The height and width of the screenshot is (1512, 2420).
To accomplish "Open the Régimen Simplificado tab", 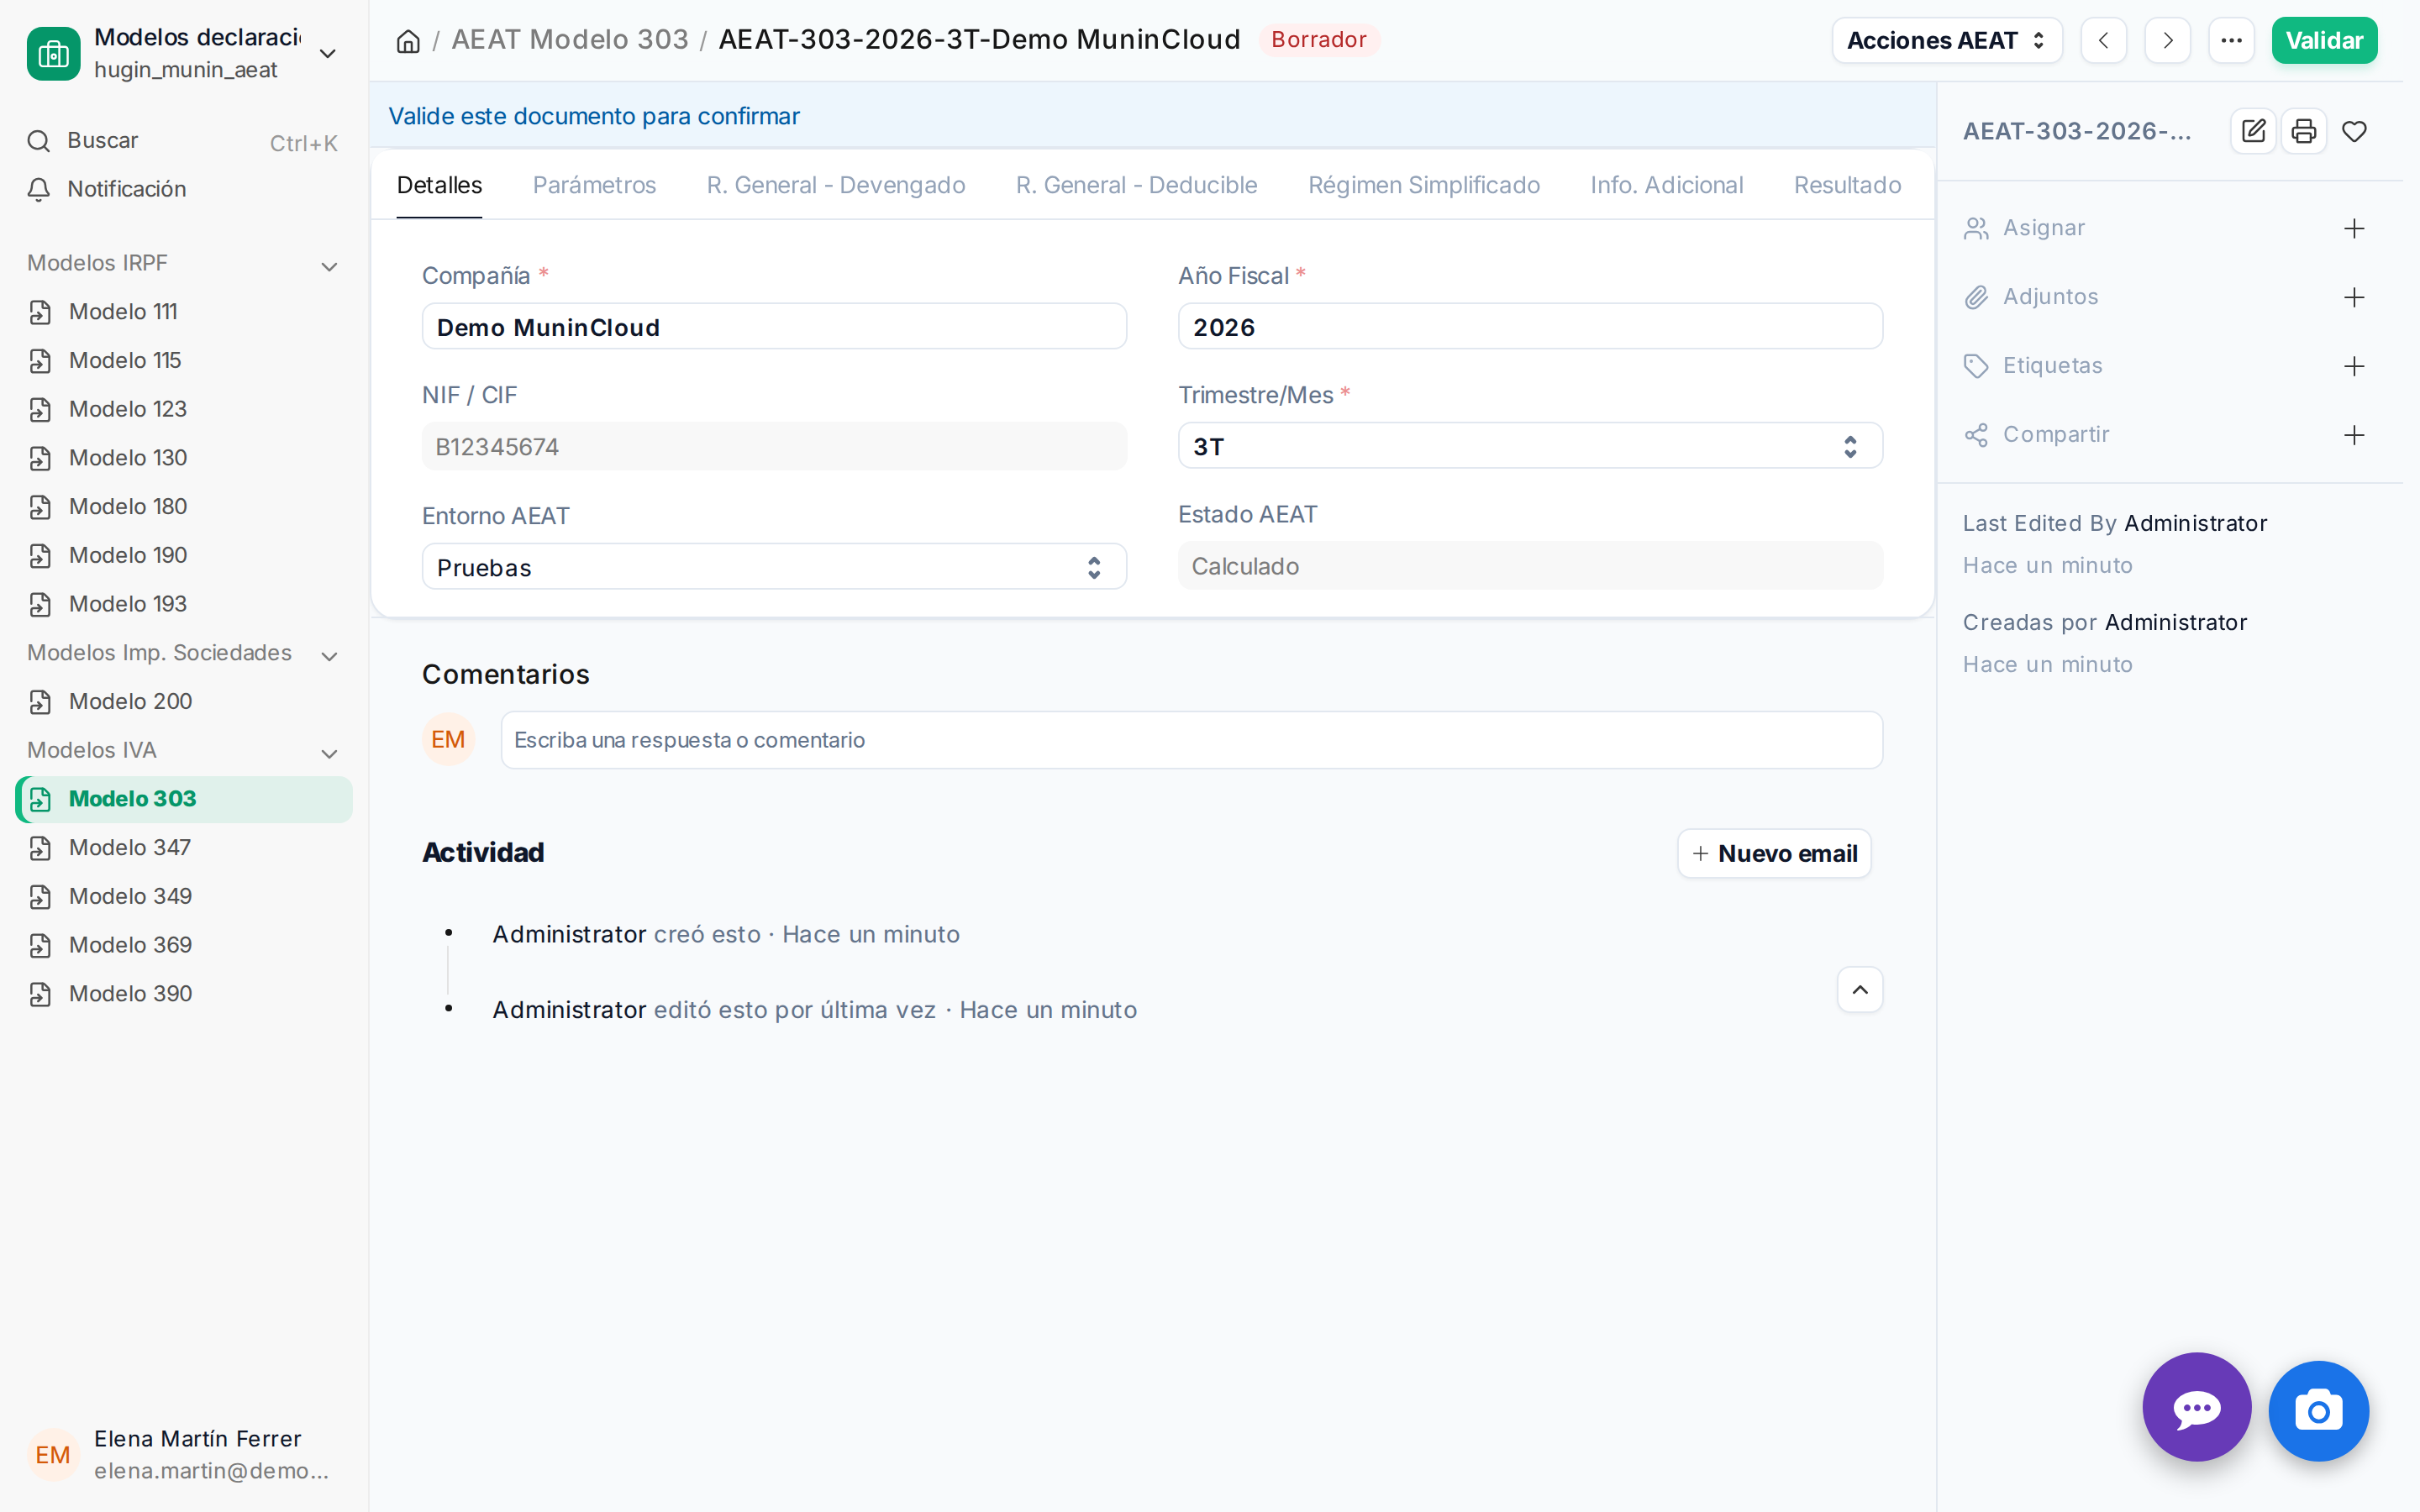I will click(1424, 186).
